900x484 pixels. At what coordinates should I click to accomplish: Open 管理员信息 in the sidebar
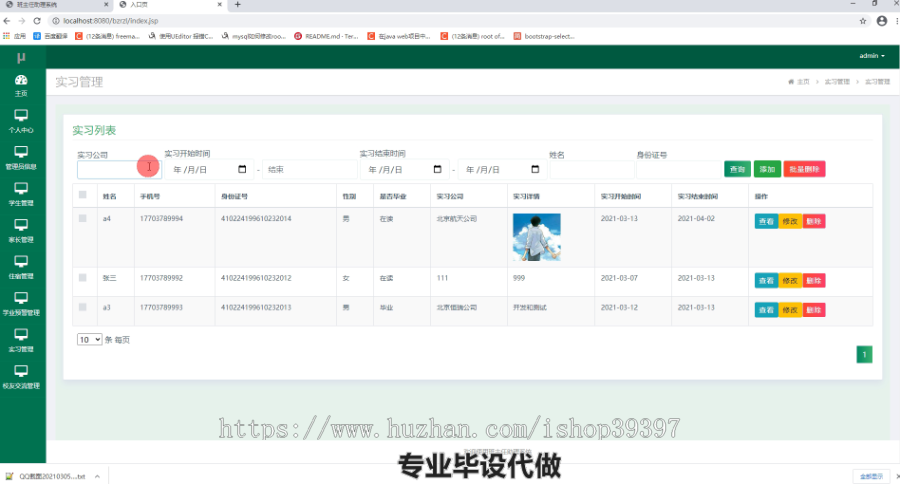[x=21, y=158]
